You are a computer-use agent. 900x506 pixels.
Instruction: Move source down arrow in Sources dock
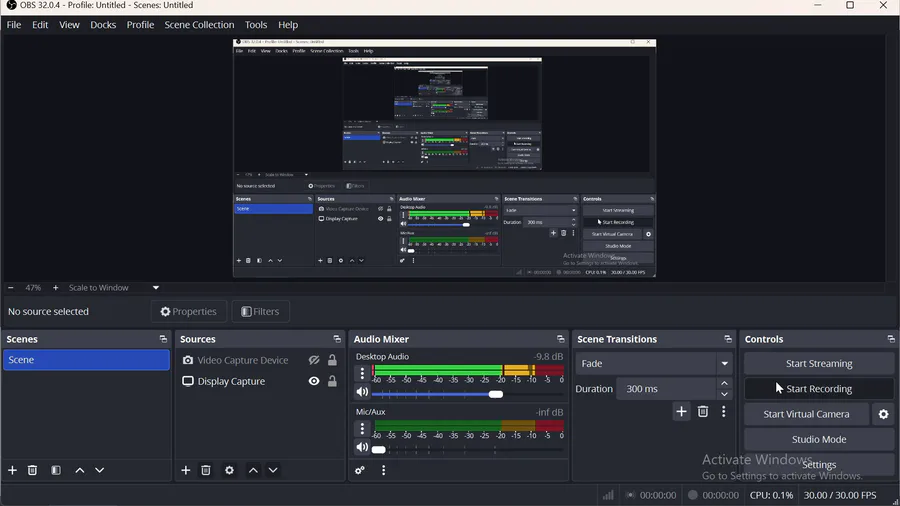273,470
